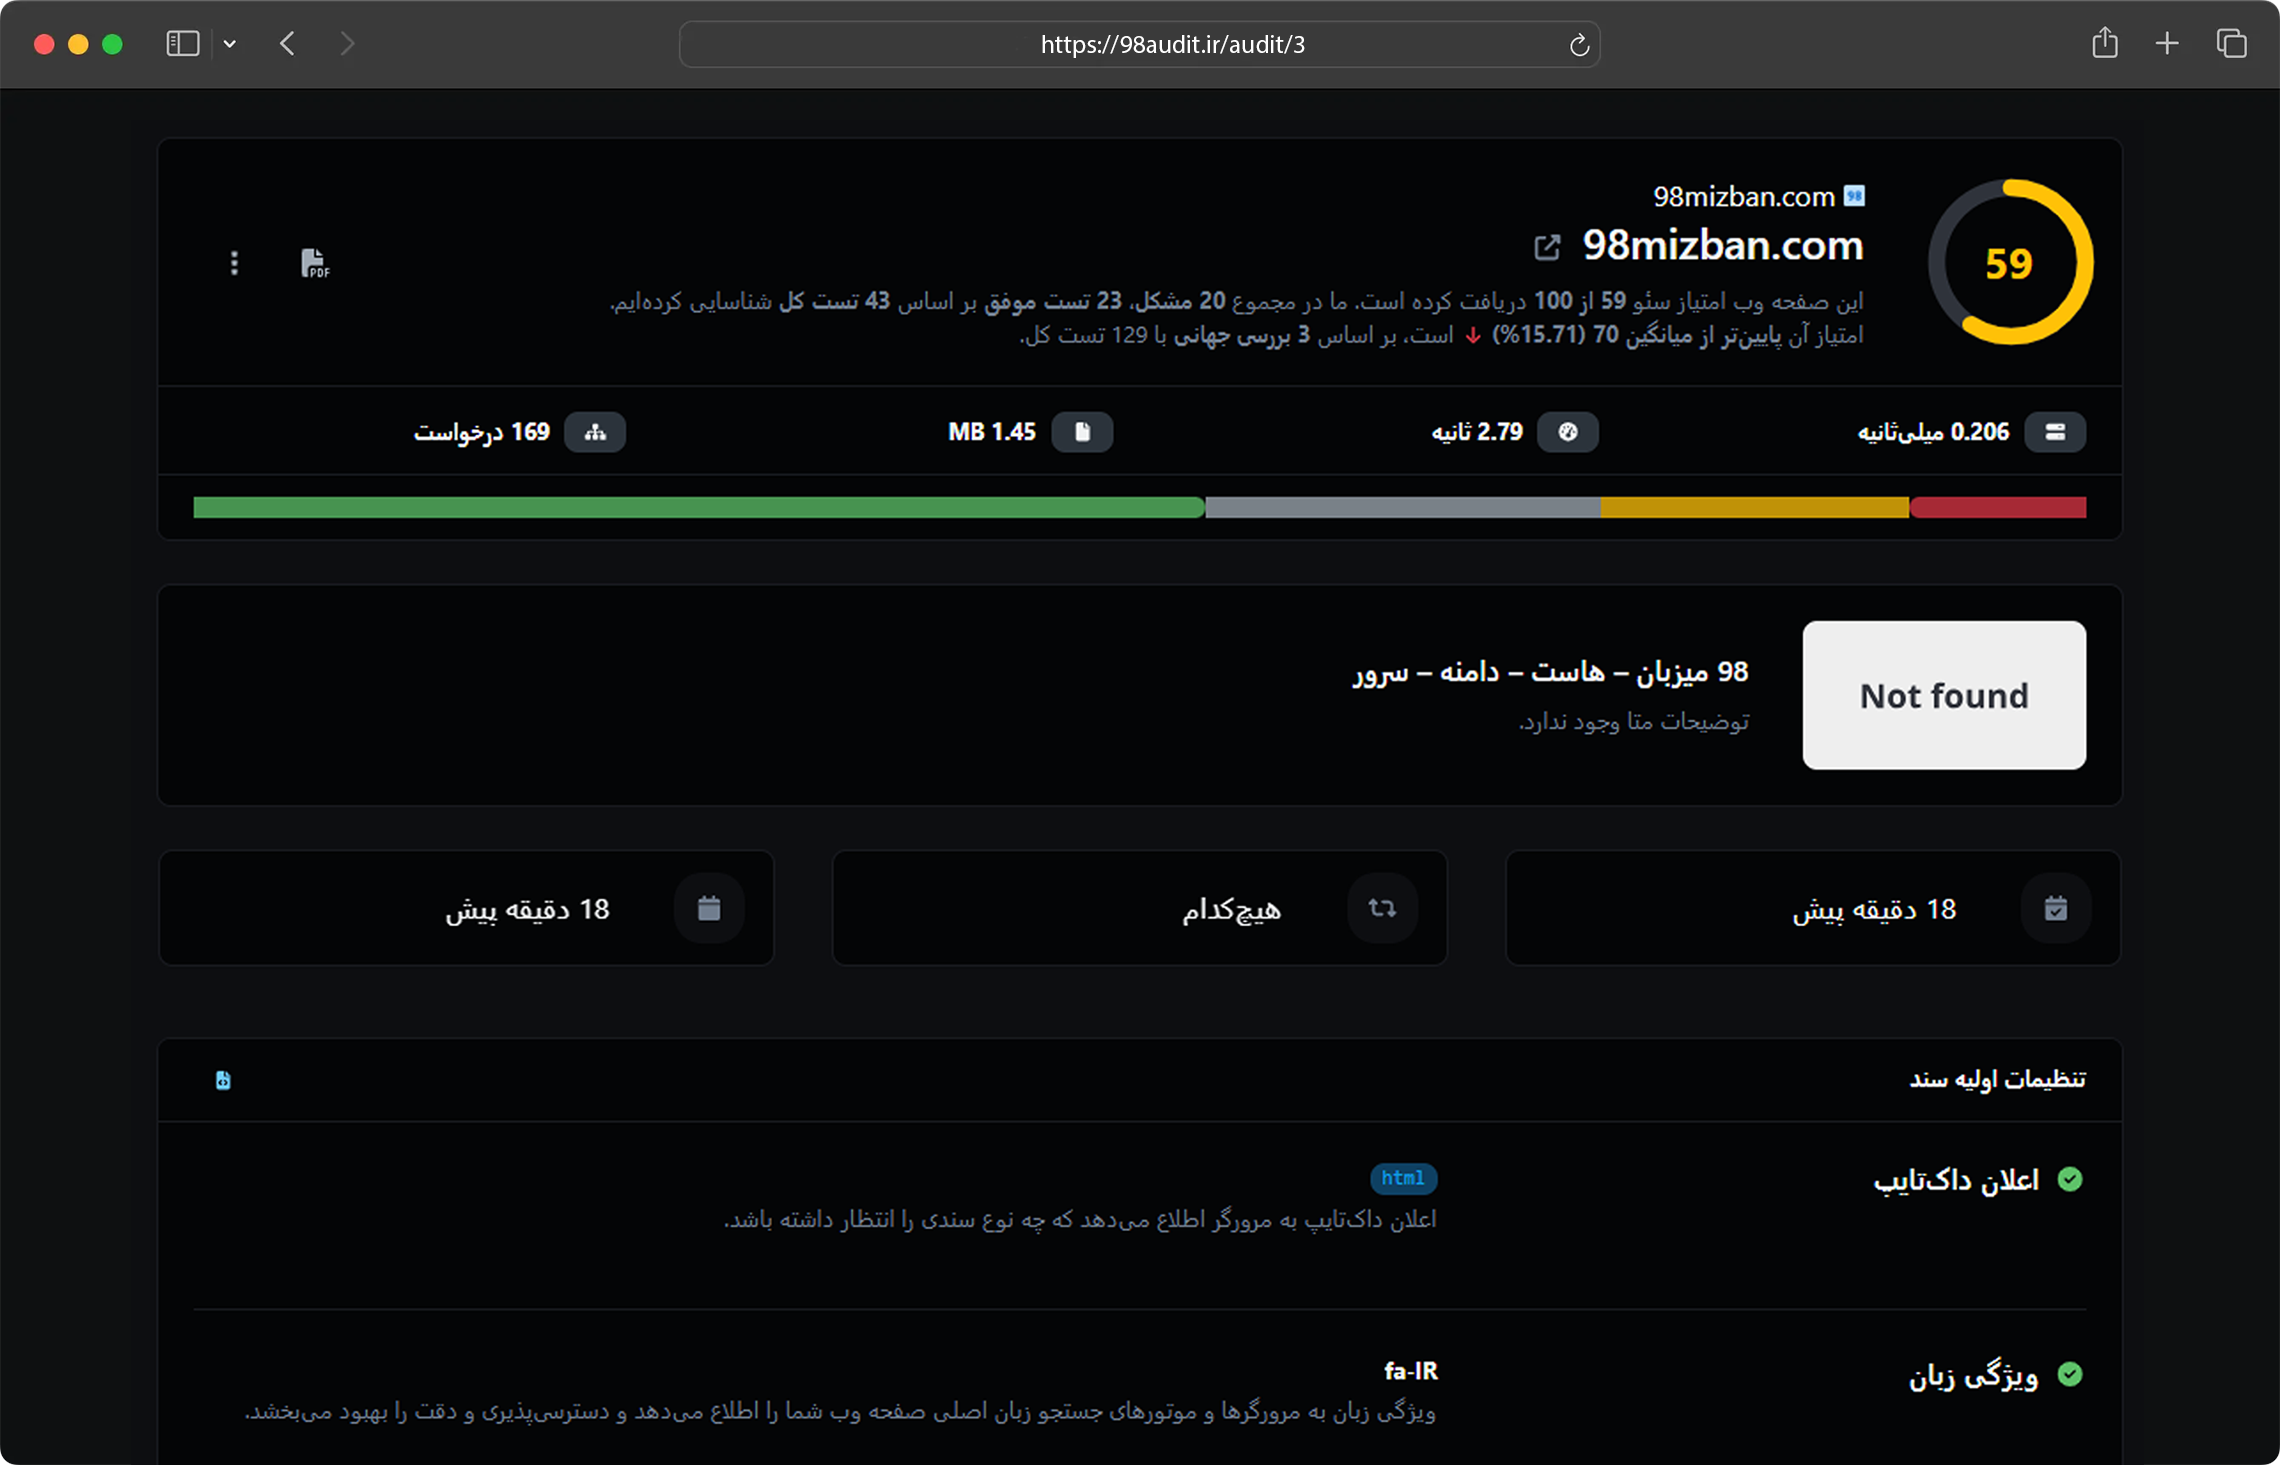Click the 169 درخواست requests label
Viewport: 2280px width, 1465px height.
(482, 432)
